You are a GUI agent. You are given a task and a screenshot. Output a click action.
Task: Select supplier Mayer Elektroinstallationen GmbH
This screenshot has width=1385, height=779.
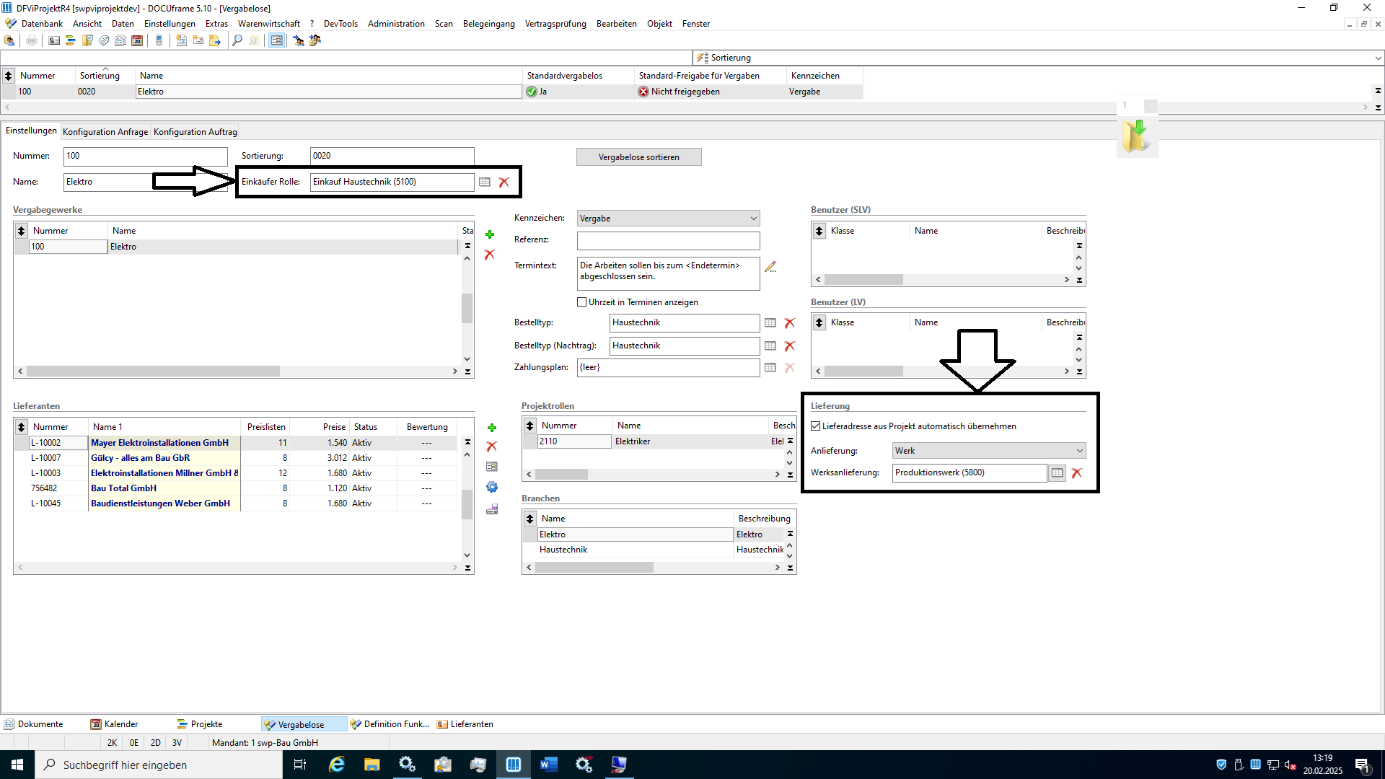159,442
